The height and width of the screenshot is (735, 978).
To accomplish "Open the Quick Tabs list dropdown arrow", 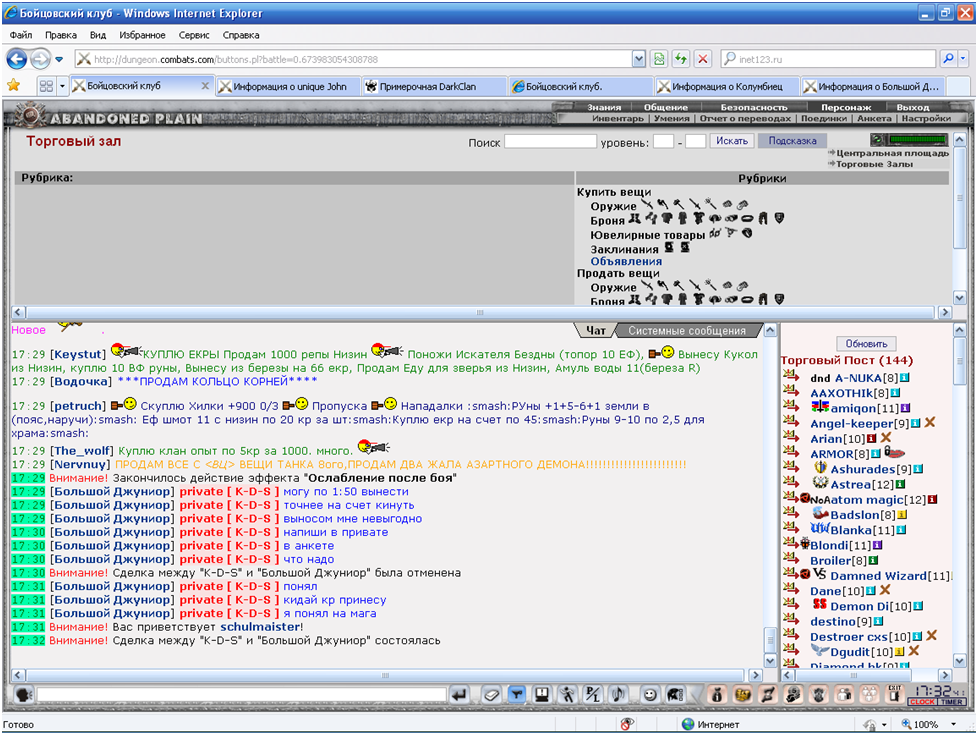I will (62, 86).
